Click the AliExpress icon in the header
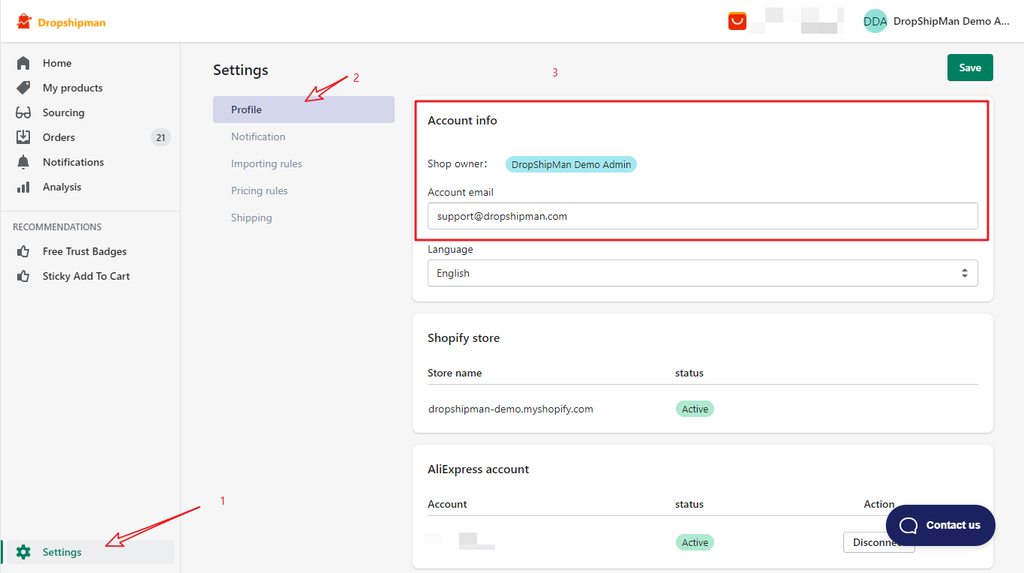The height and width of the screenshot is (573, 1024). [737, 22]
